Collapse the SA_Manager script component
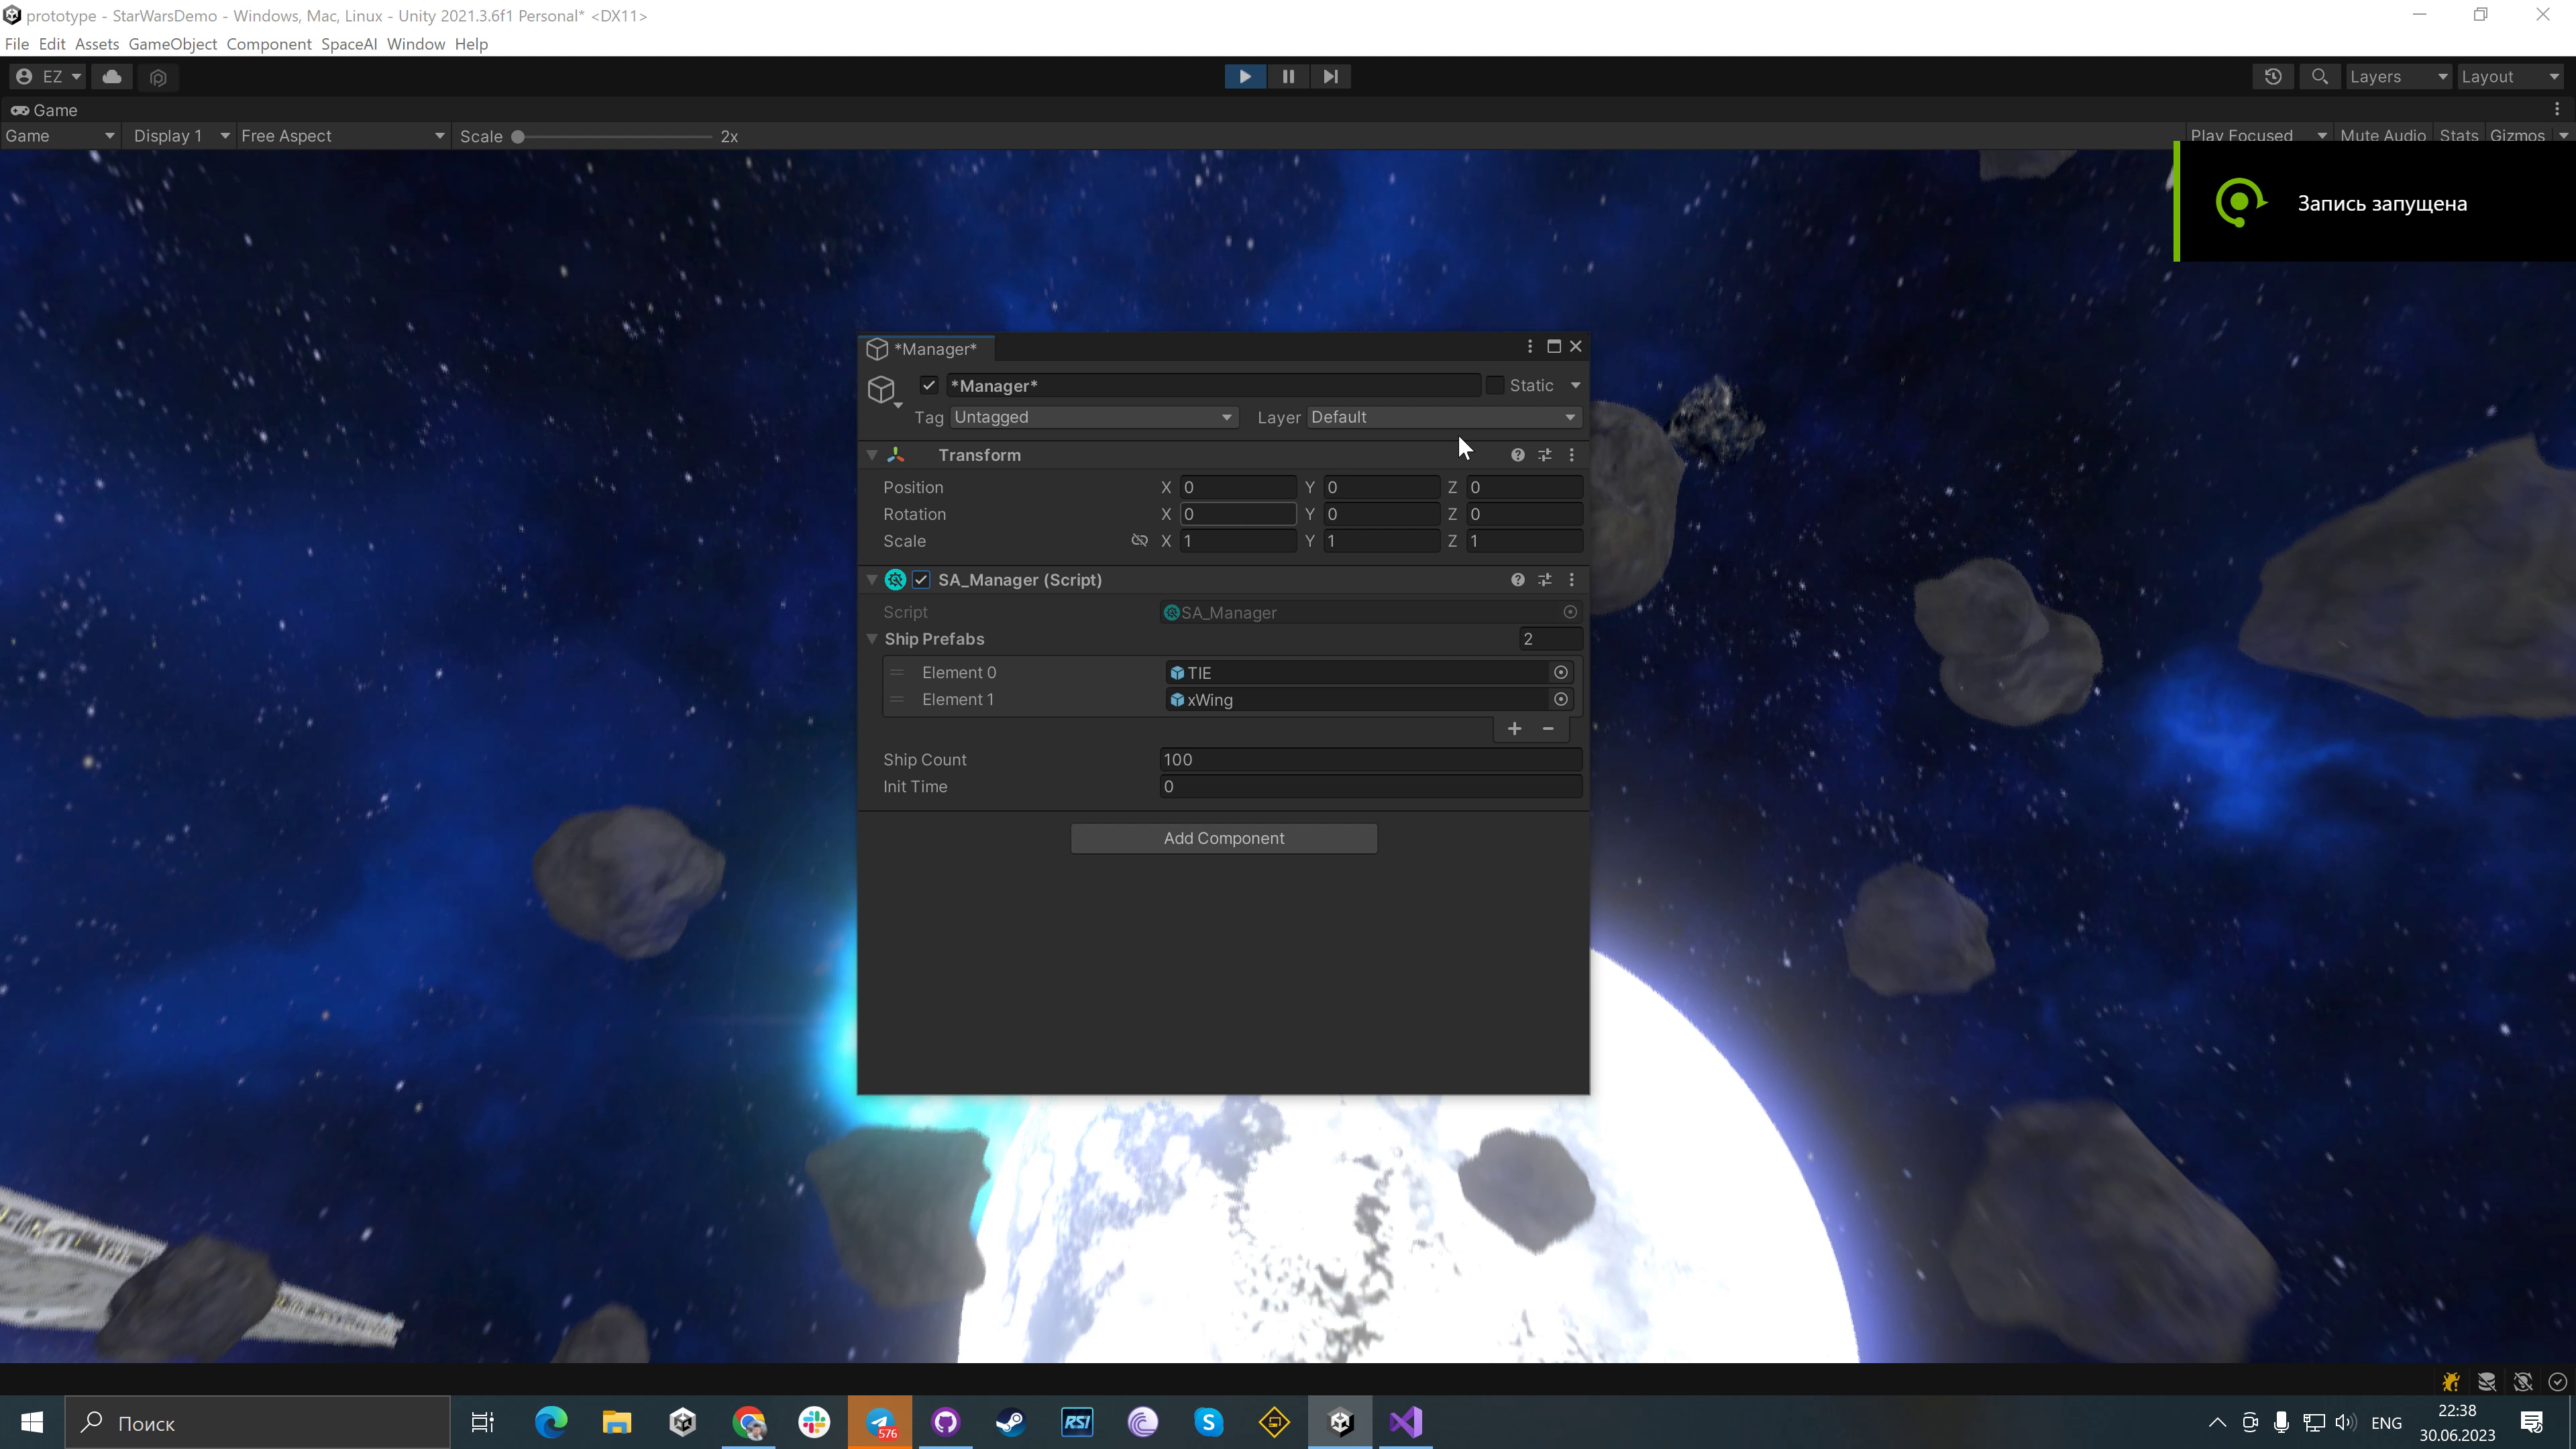 (872, 580)
